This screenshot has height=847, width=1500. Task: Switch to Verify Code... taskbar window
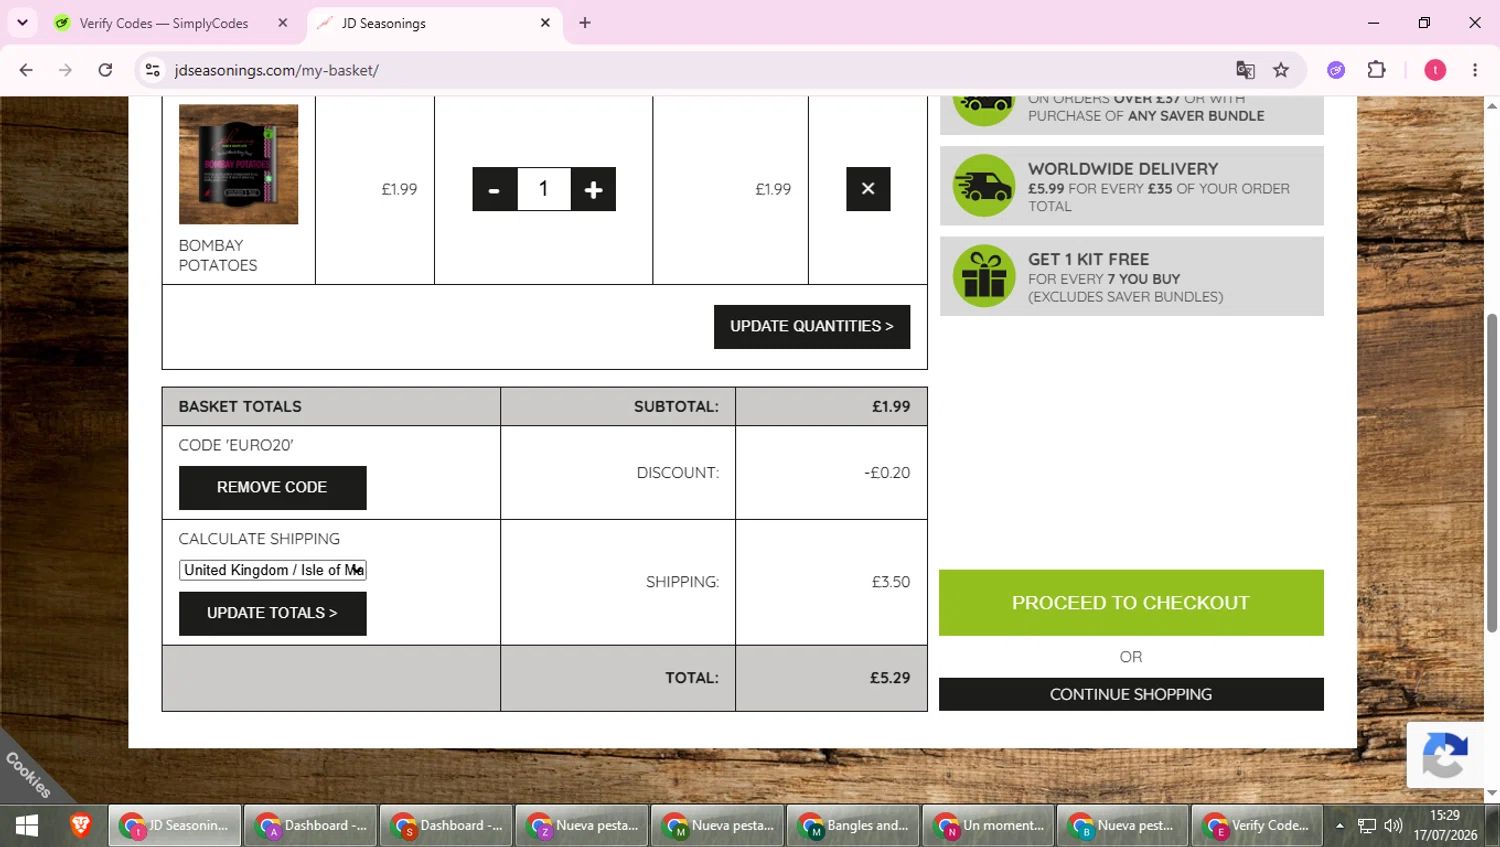tap(1257, 826)
